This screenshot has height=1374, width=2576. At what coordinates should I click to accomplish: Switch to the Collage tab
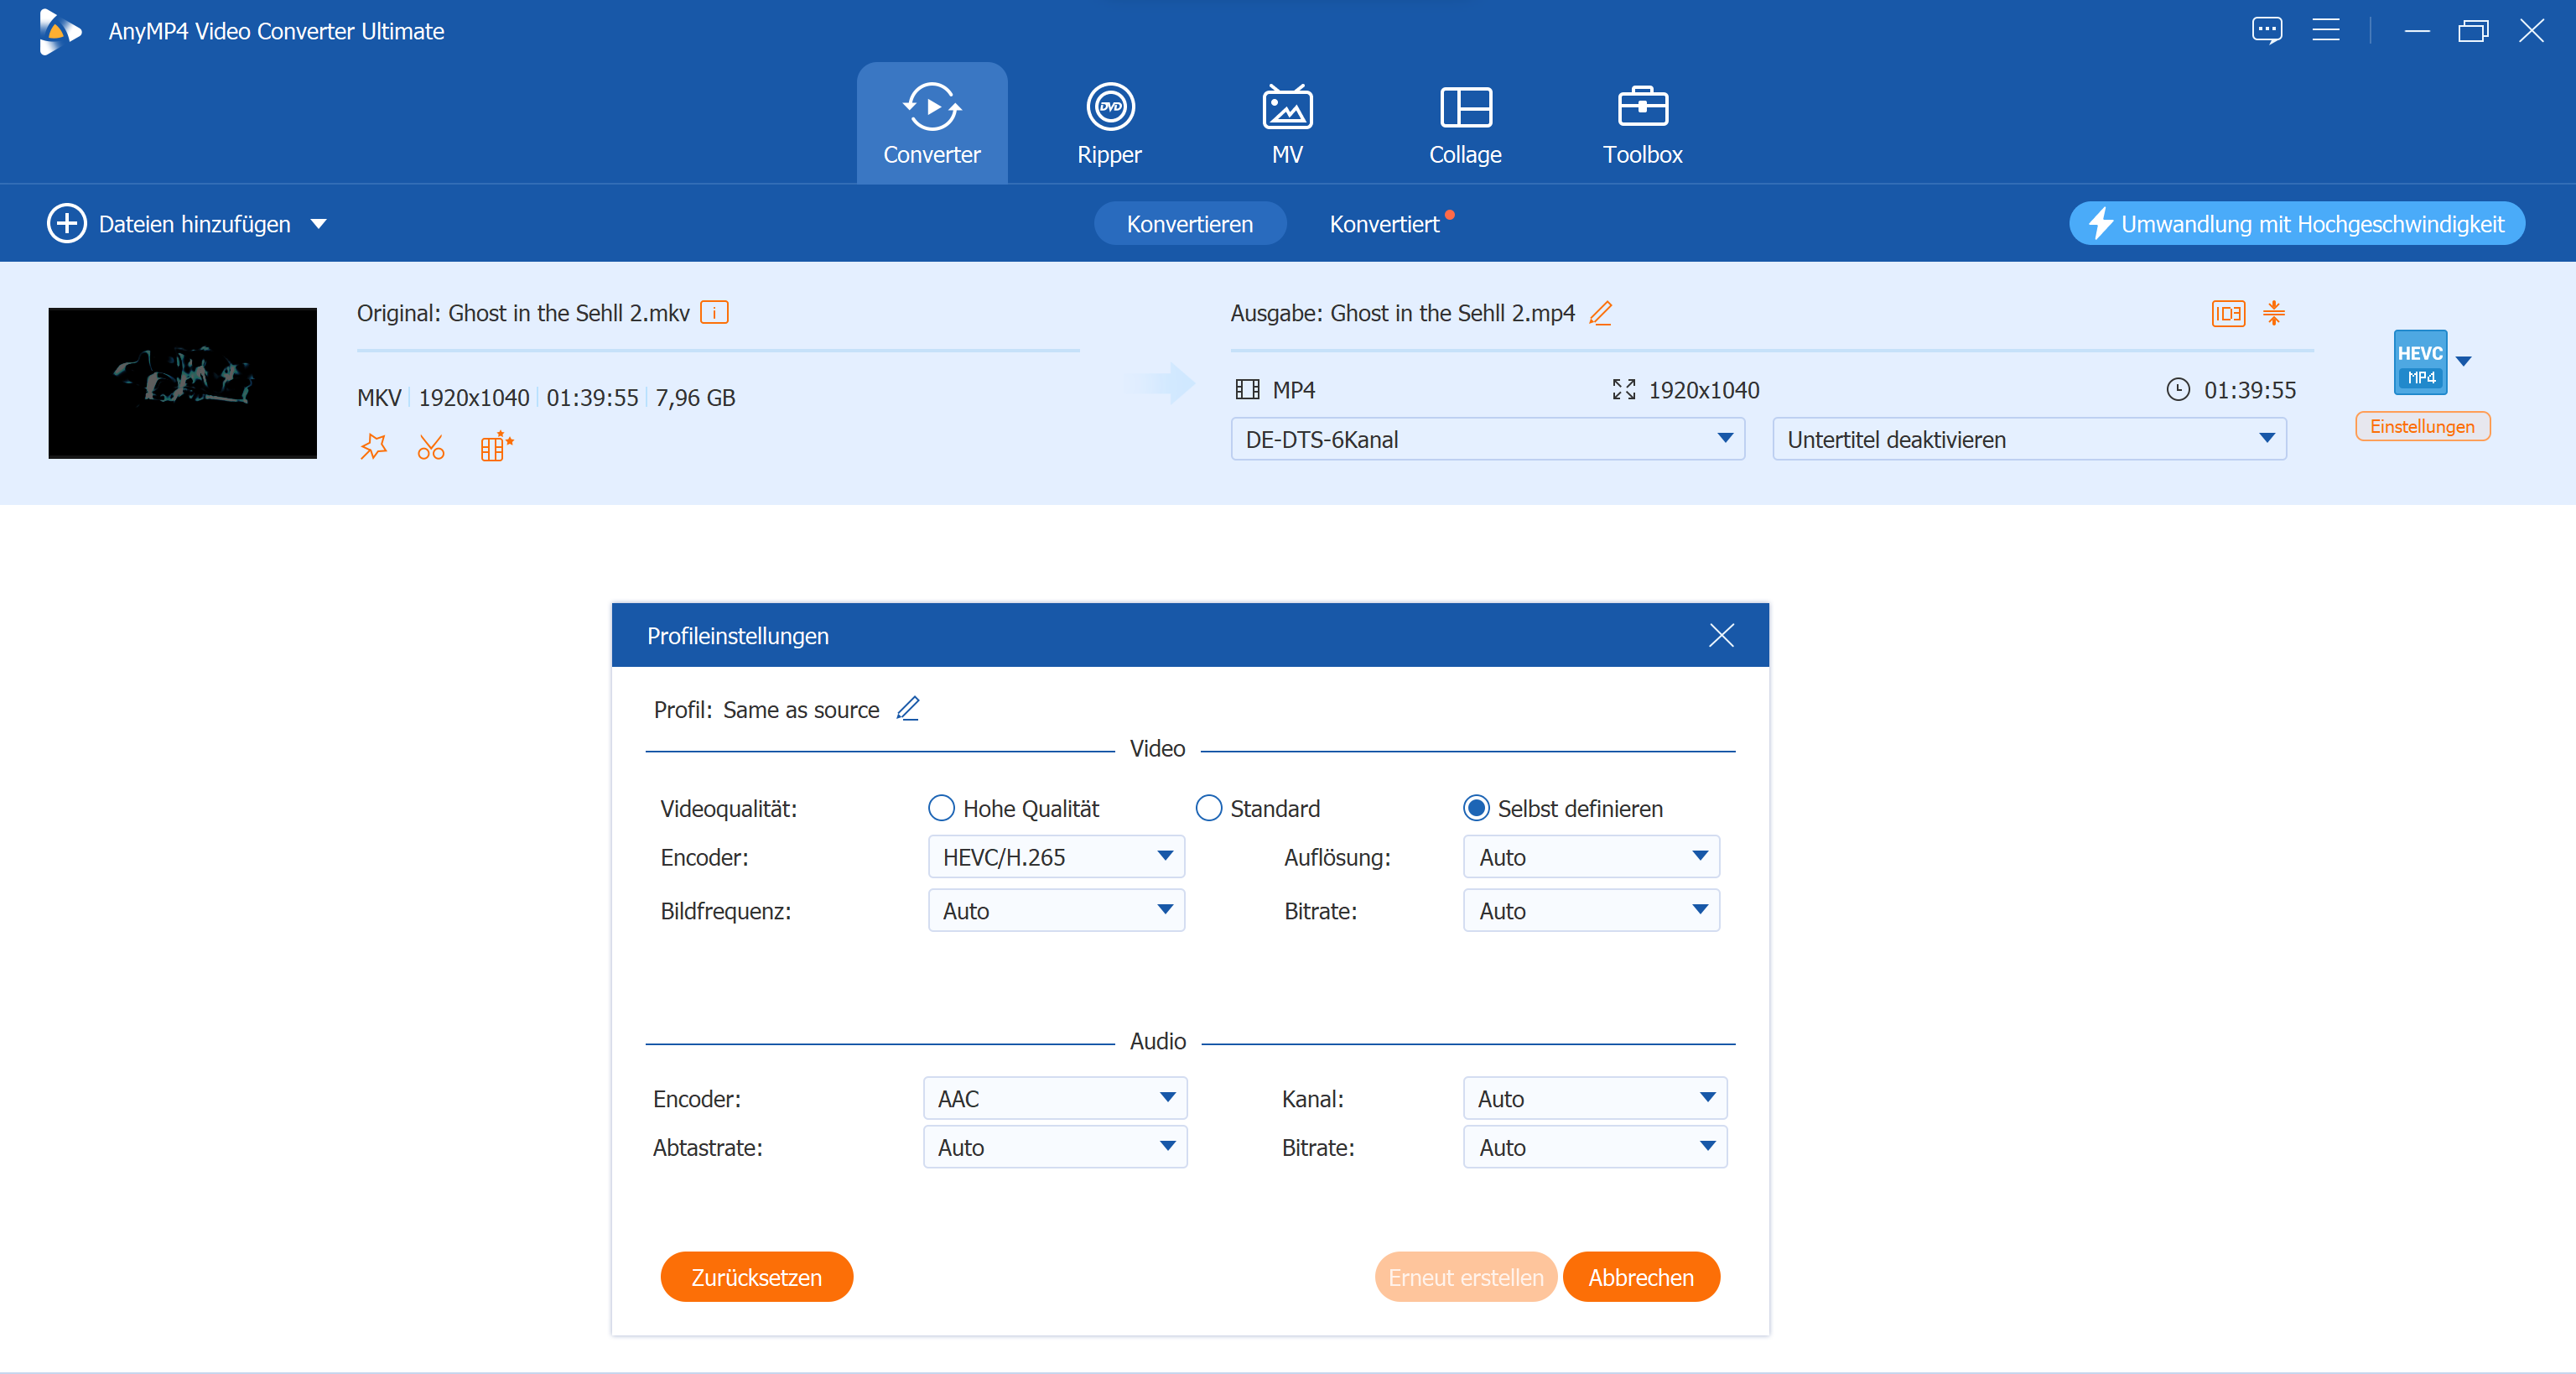click(1465, 123)
